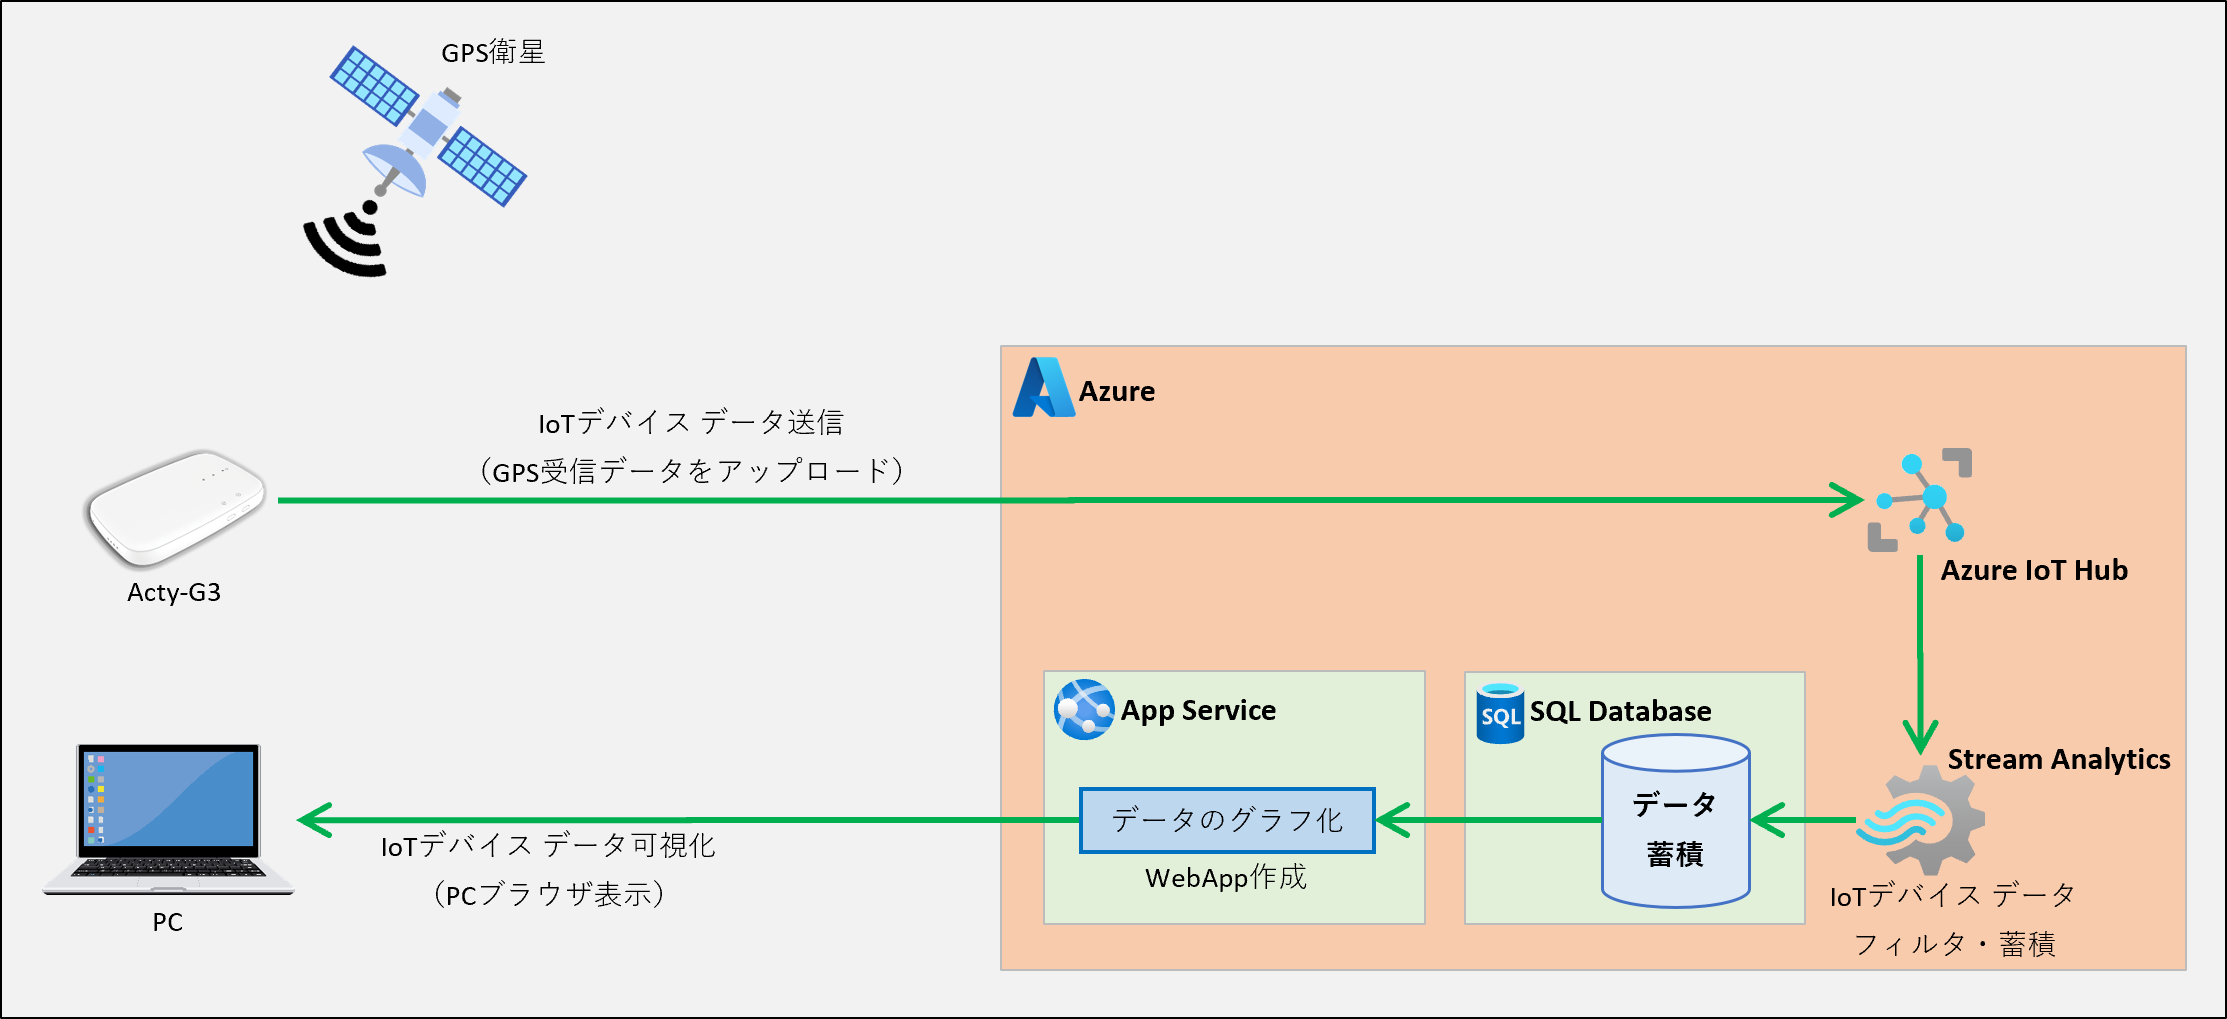This screenshot has width=2227, height=1019.
Task: Click the GPS衛星 label
Action: (x=493, y=52)
